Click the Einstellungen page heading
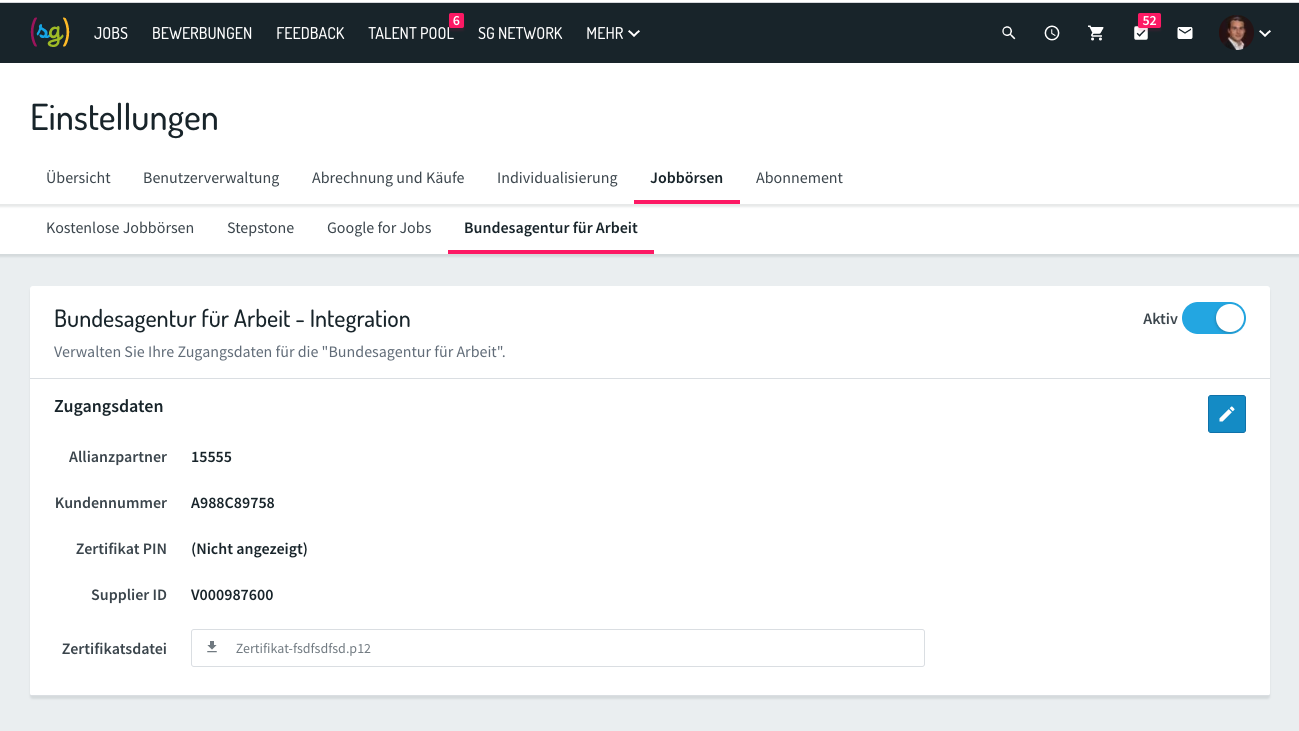This screenshot has height=731, width=1299. (124, 118)
